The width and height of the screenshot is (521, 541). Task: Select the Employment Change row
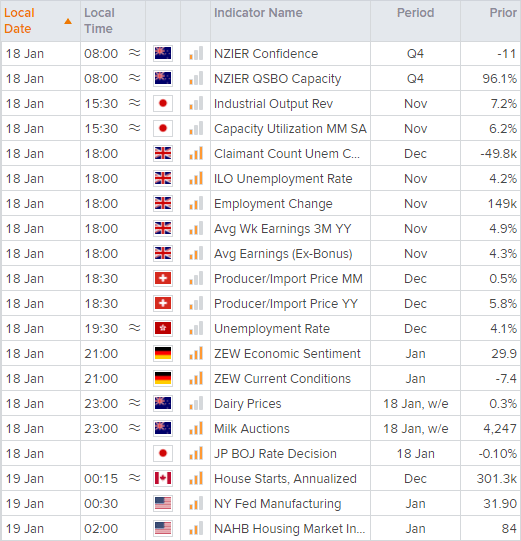click(260, 204)
